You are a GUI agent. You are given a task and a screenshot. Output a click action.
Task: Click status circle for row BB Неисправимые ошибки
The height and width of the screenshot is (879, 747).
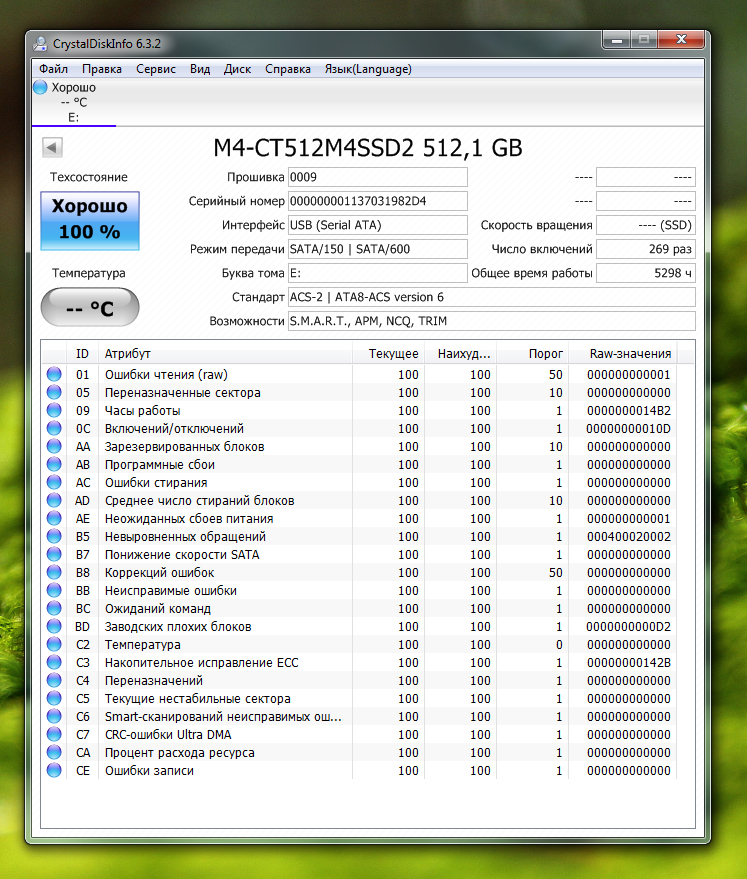pyautogui.click(x=54, y=590)
